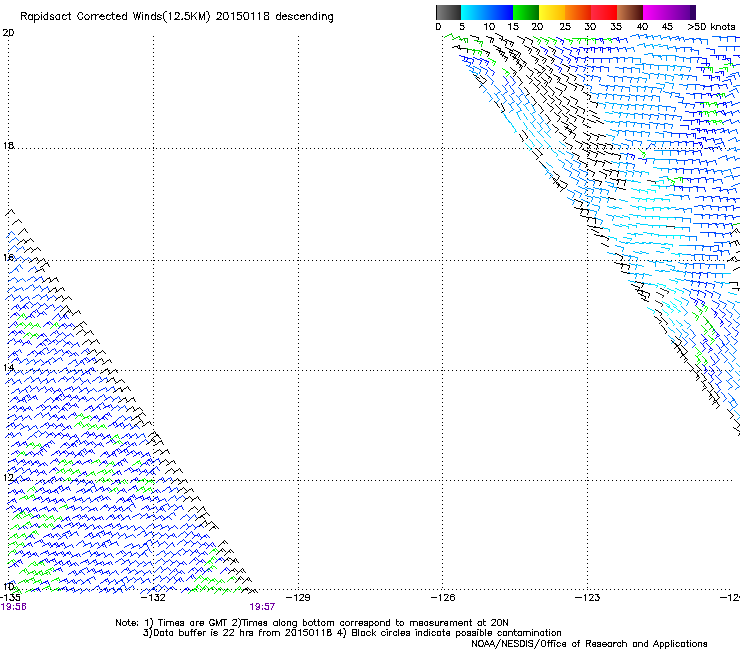This screenshot has width=740, height=650.
Task: Click the latitude axis label '12'
Action: (8, 478)
